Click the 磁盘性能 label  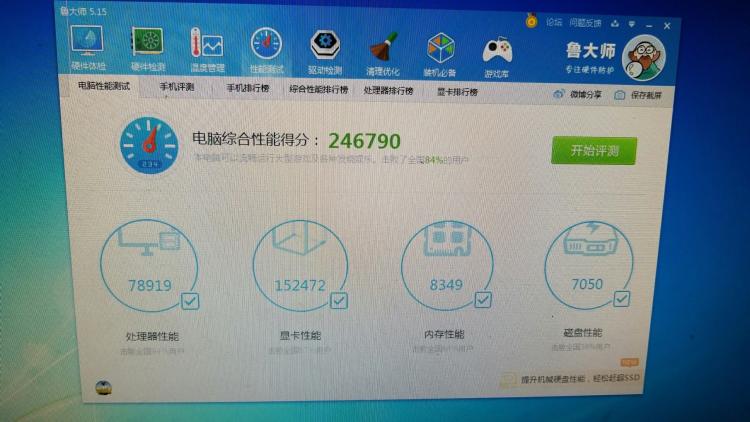(583, 333)
